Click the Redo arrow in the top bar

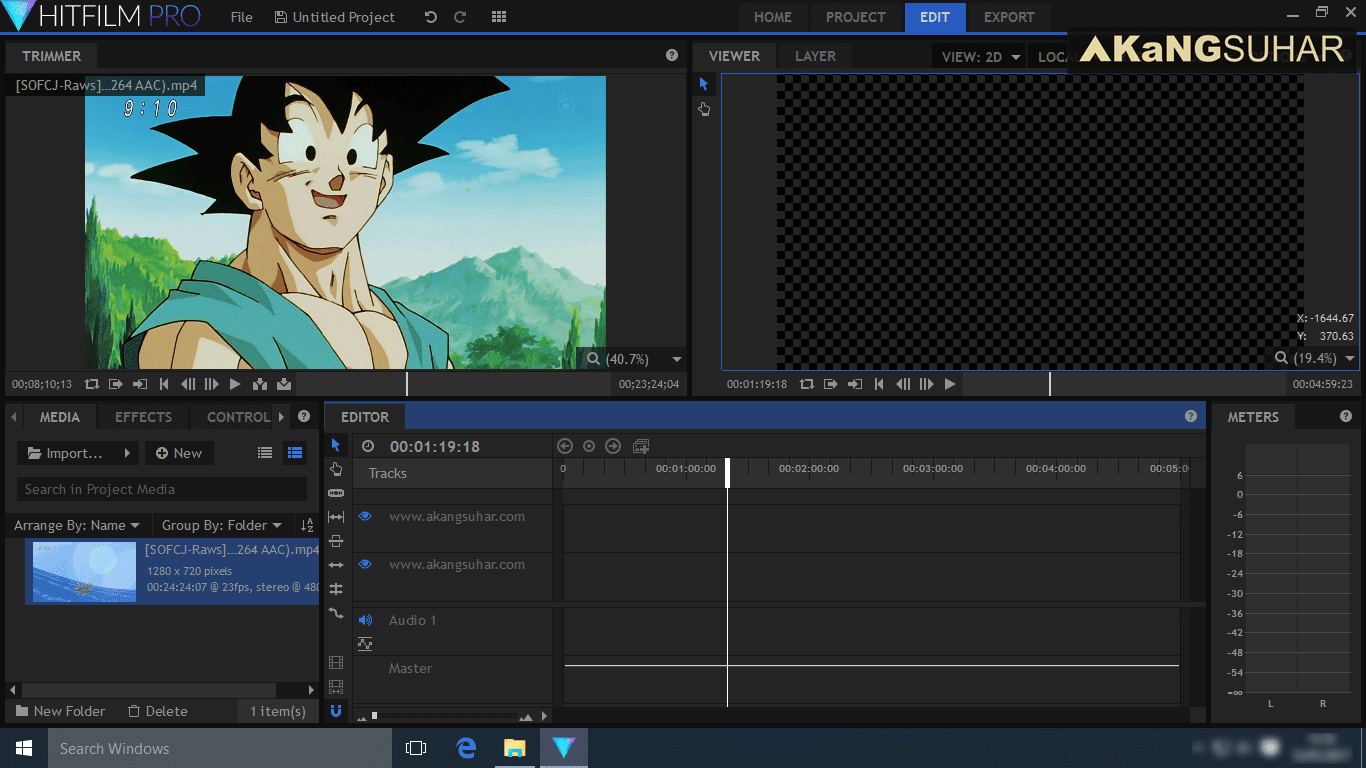(x=460, y=17)
